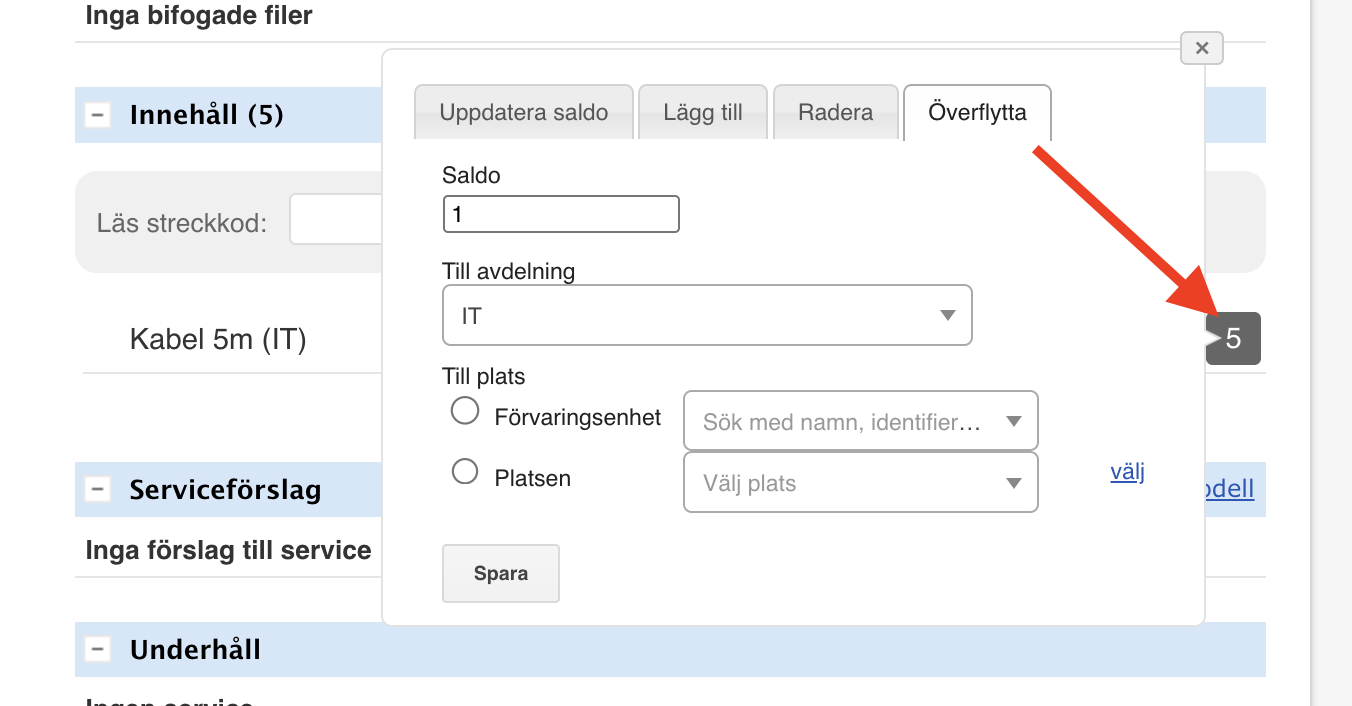Collapse the Innehåll (5) section
1352x706 pixels.
98,115
